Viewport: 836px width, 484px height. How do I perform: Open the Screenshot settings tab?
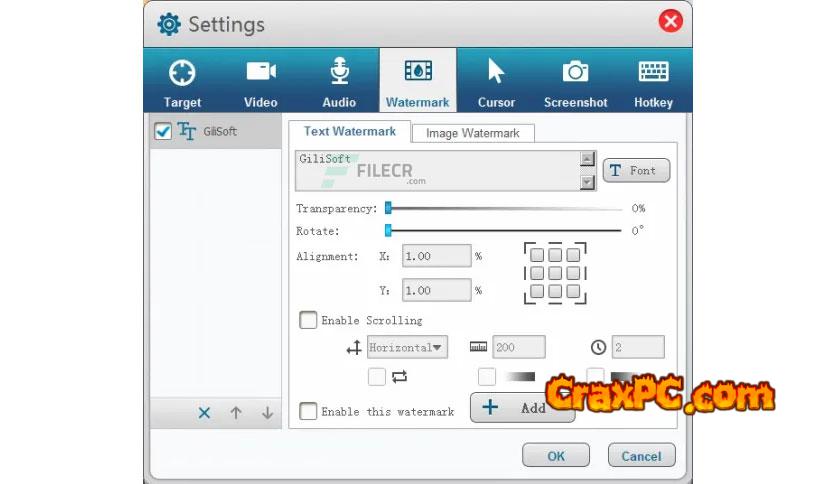(575, 81)
